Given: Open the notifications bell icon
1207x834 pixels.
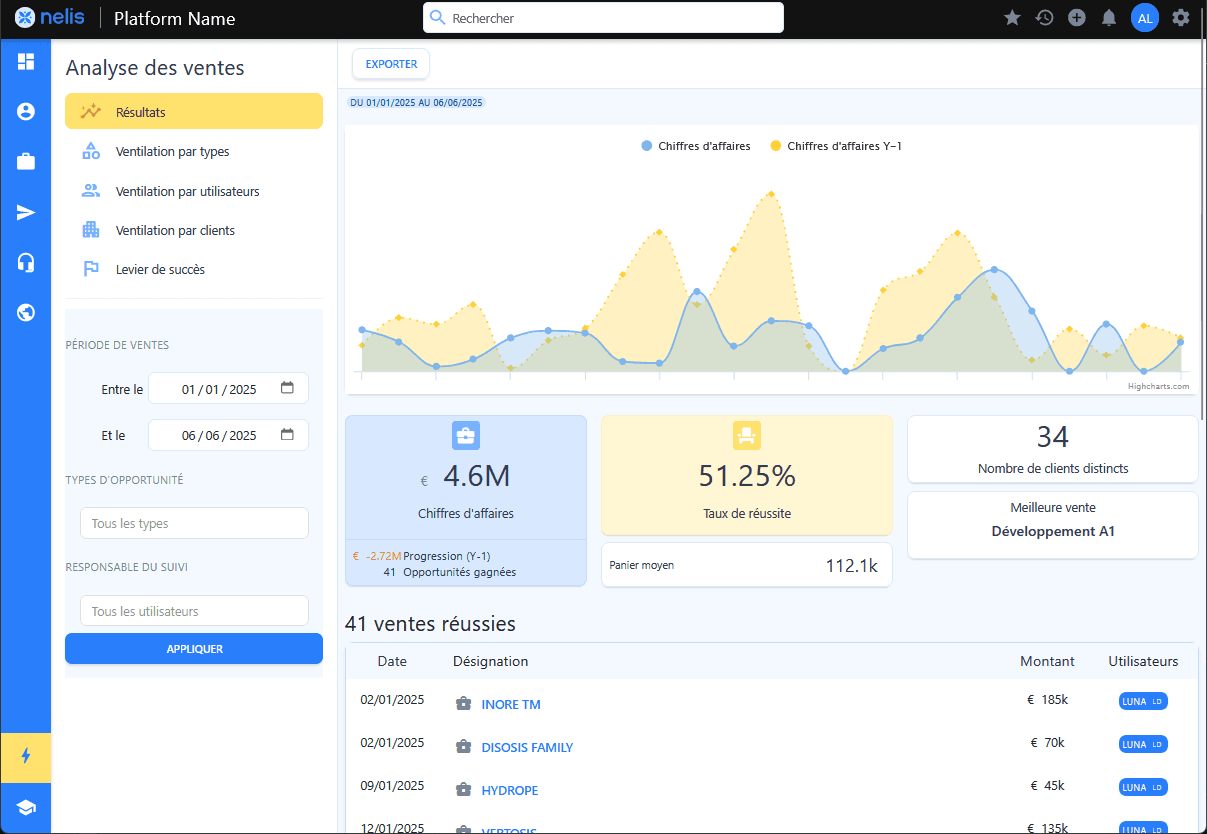Looking at the screenshot, I should 1108,17.
